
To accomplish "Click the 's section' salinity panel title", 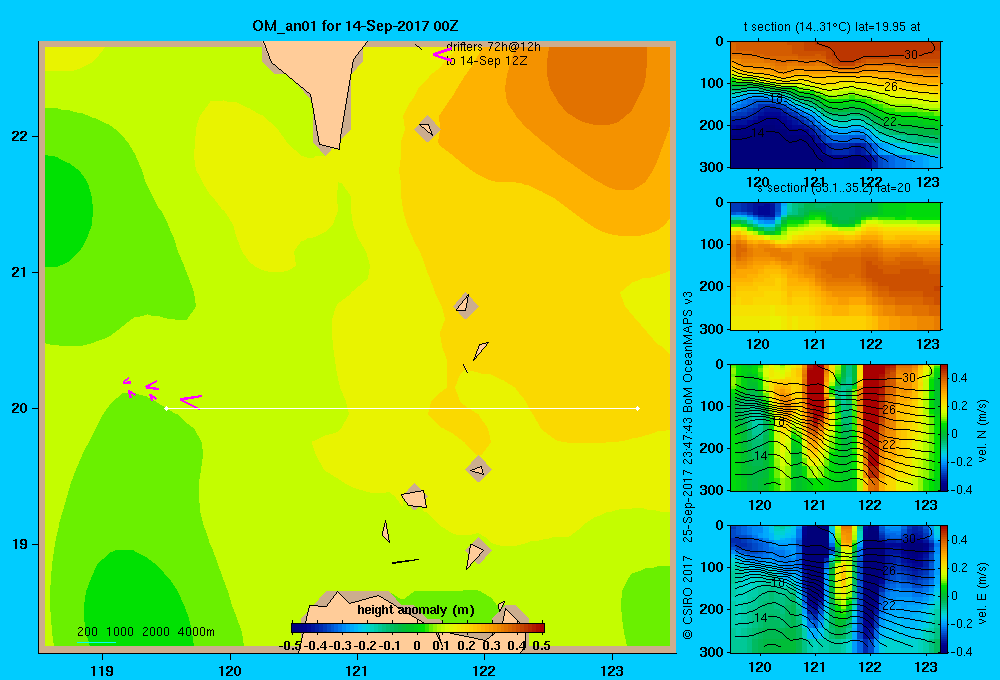I will [833, 188].
